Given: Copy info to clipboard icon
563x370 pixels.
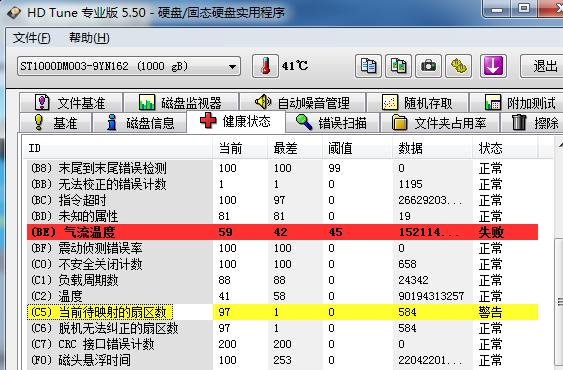Looking at the screenshot, I should tap(368, 66).
